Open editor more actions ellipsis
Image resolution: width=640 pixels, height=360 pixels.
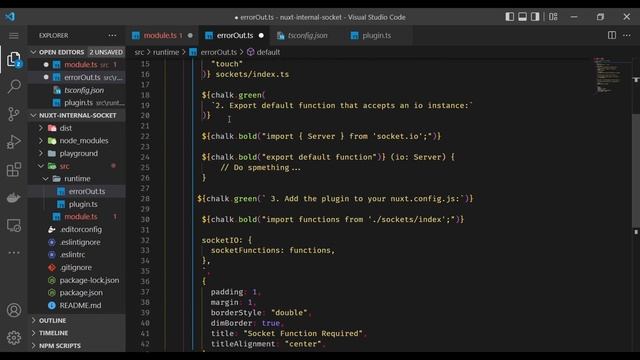point(627,35)
